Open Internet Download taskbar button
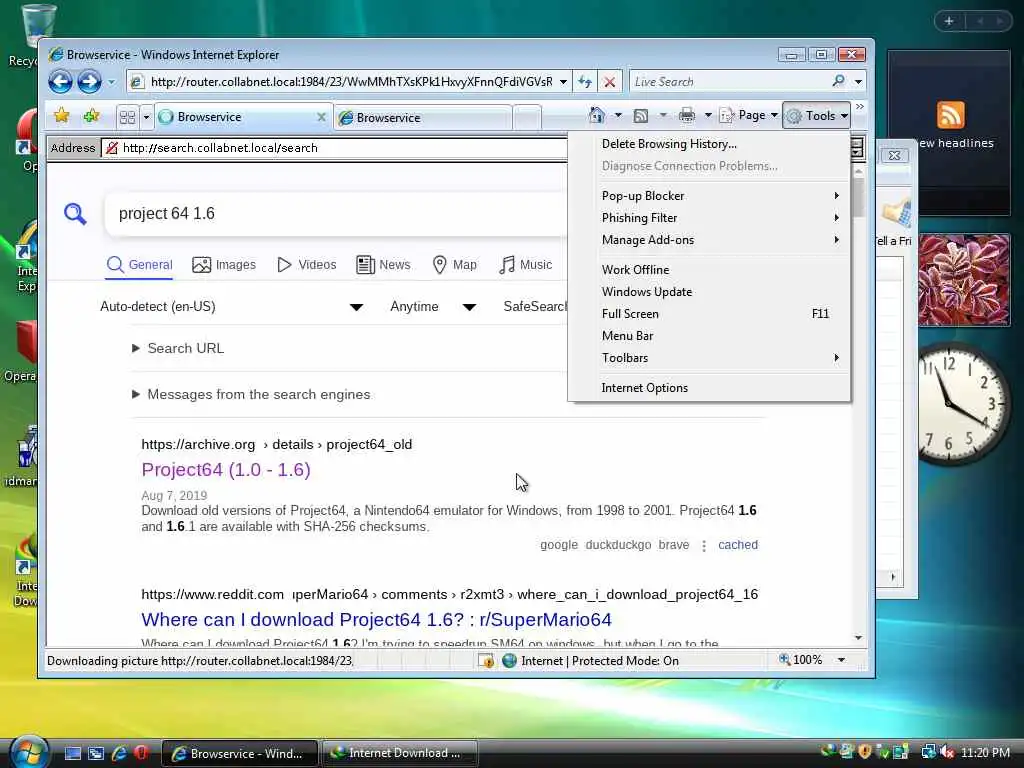This screenshot has height=768, width=1024. click(x=399, y=753)
